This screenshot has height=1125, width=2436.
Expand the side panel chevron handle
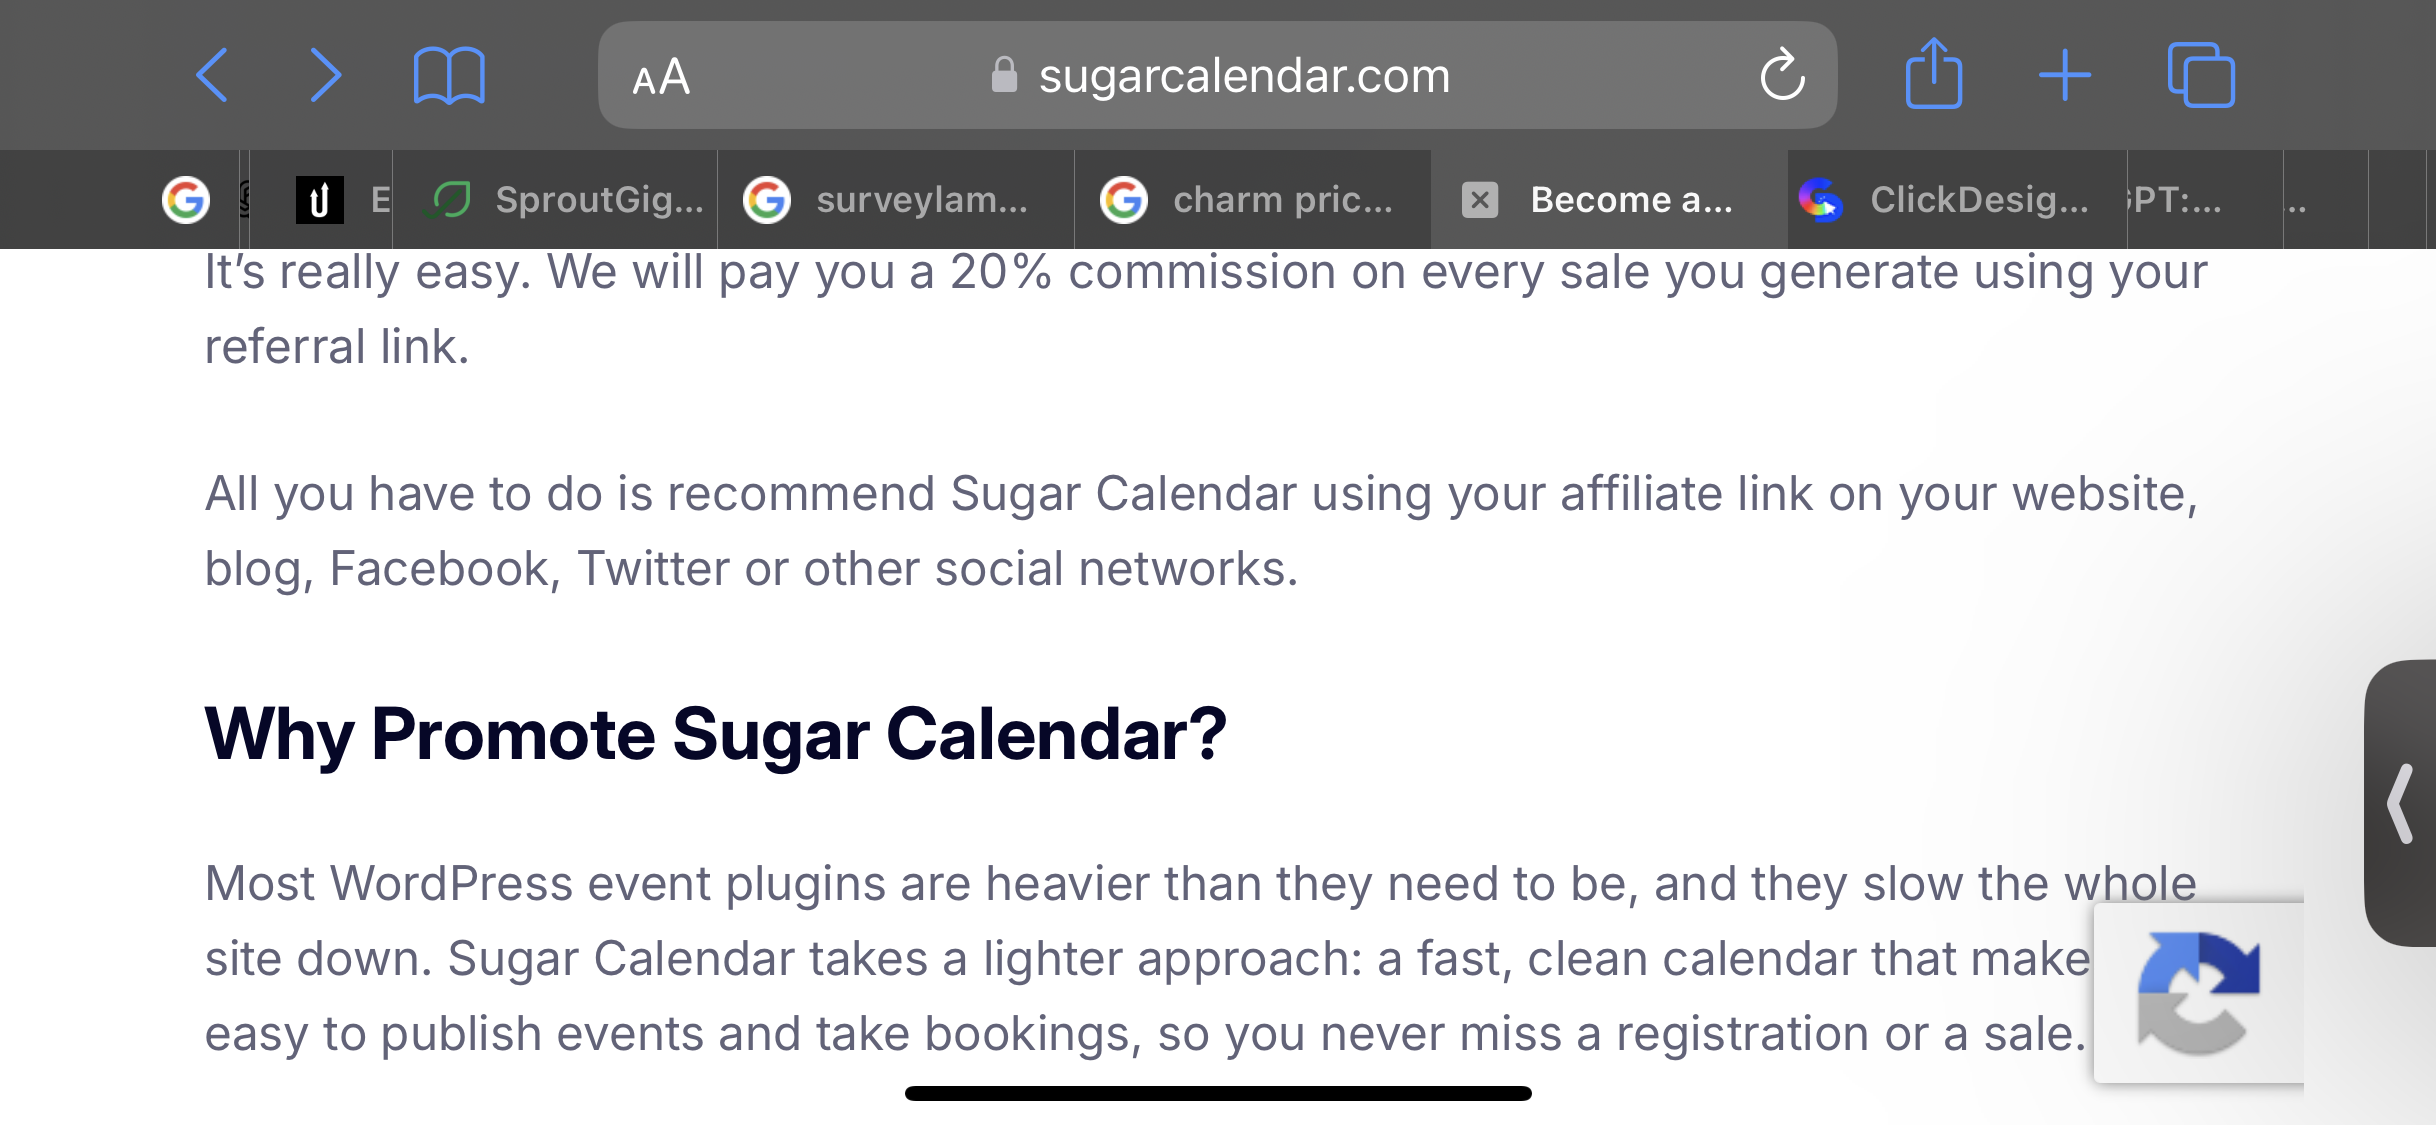tap(2401, 803)
